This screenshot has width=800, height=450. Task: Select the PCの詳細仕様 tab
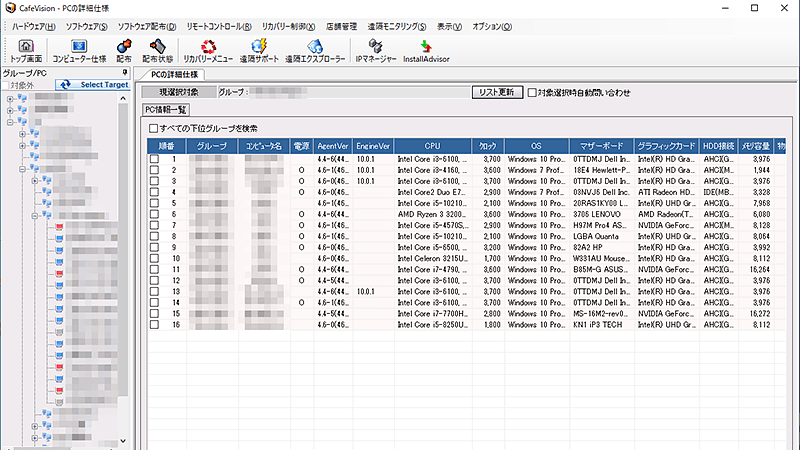[x=174, y=74]
